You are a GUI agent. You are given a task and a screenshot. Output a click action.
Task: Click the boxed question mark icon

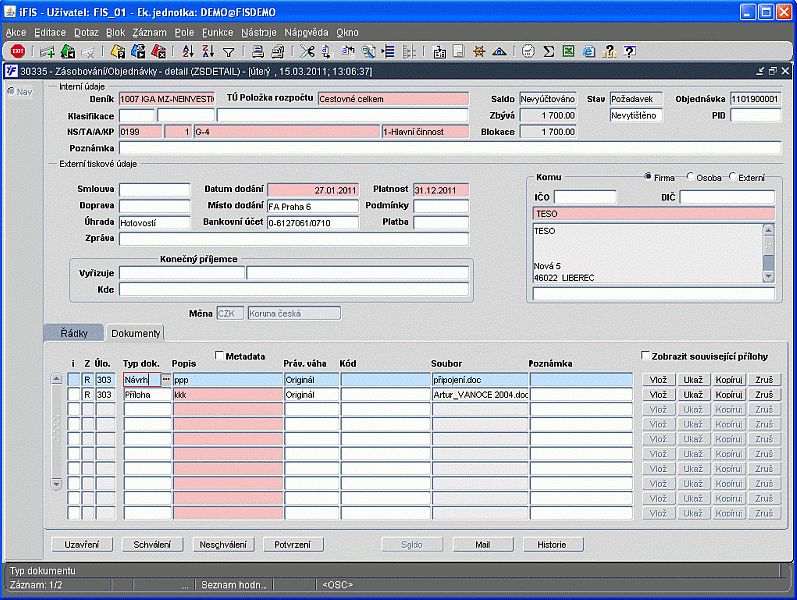(x=629, y=51)
